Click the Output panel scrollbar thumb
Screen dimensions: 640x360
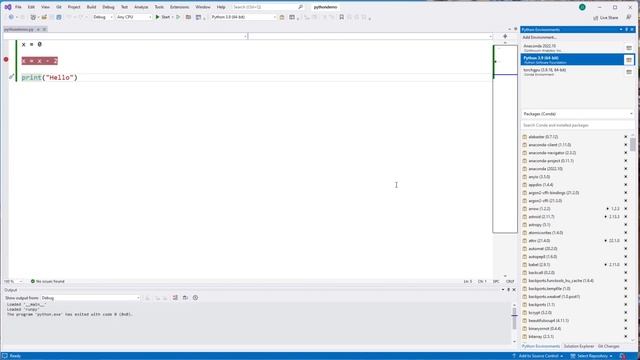(514, 318)
